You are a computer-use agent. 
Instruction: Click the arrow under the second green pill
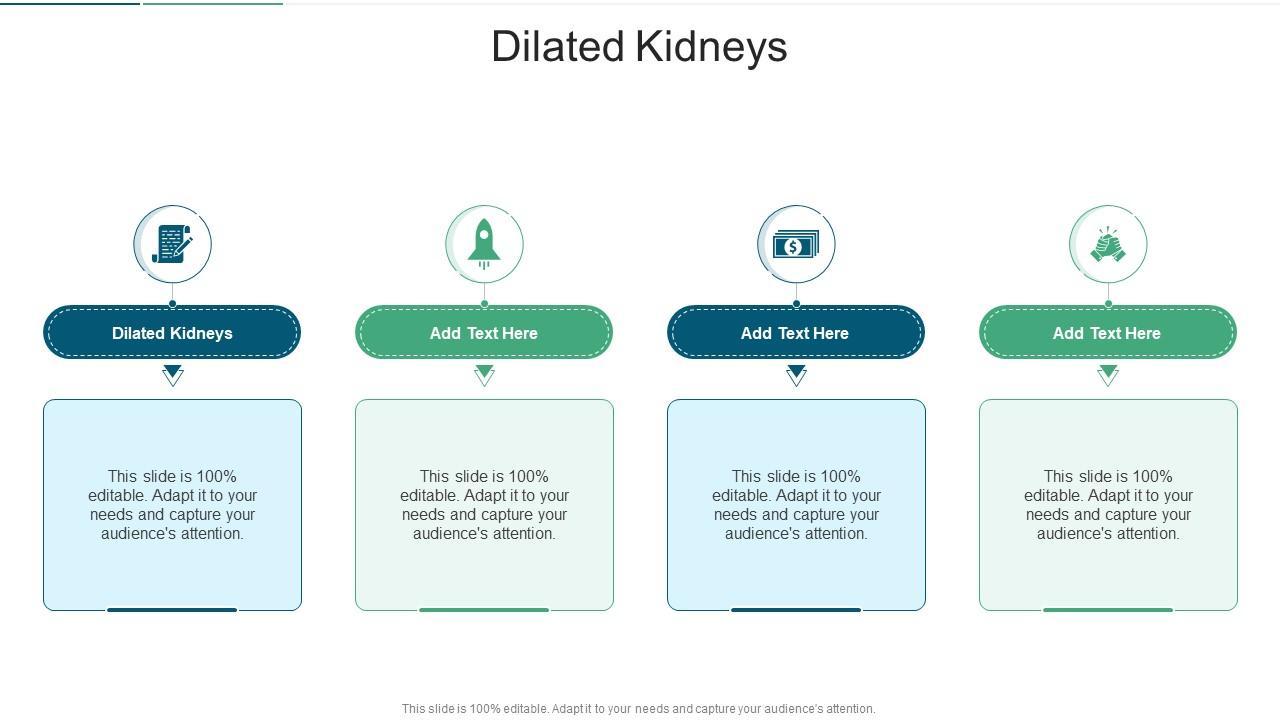[485, 375]
